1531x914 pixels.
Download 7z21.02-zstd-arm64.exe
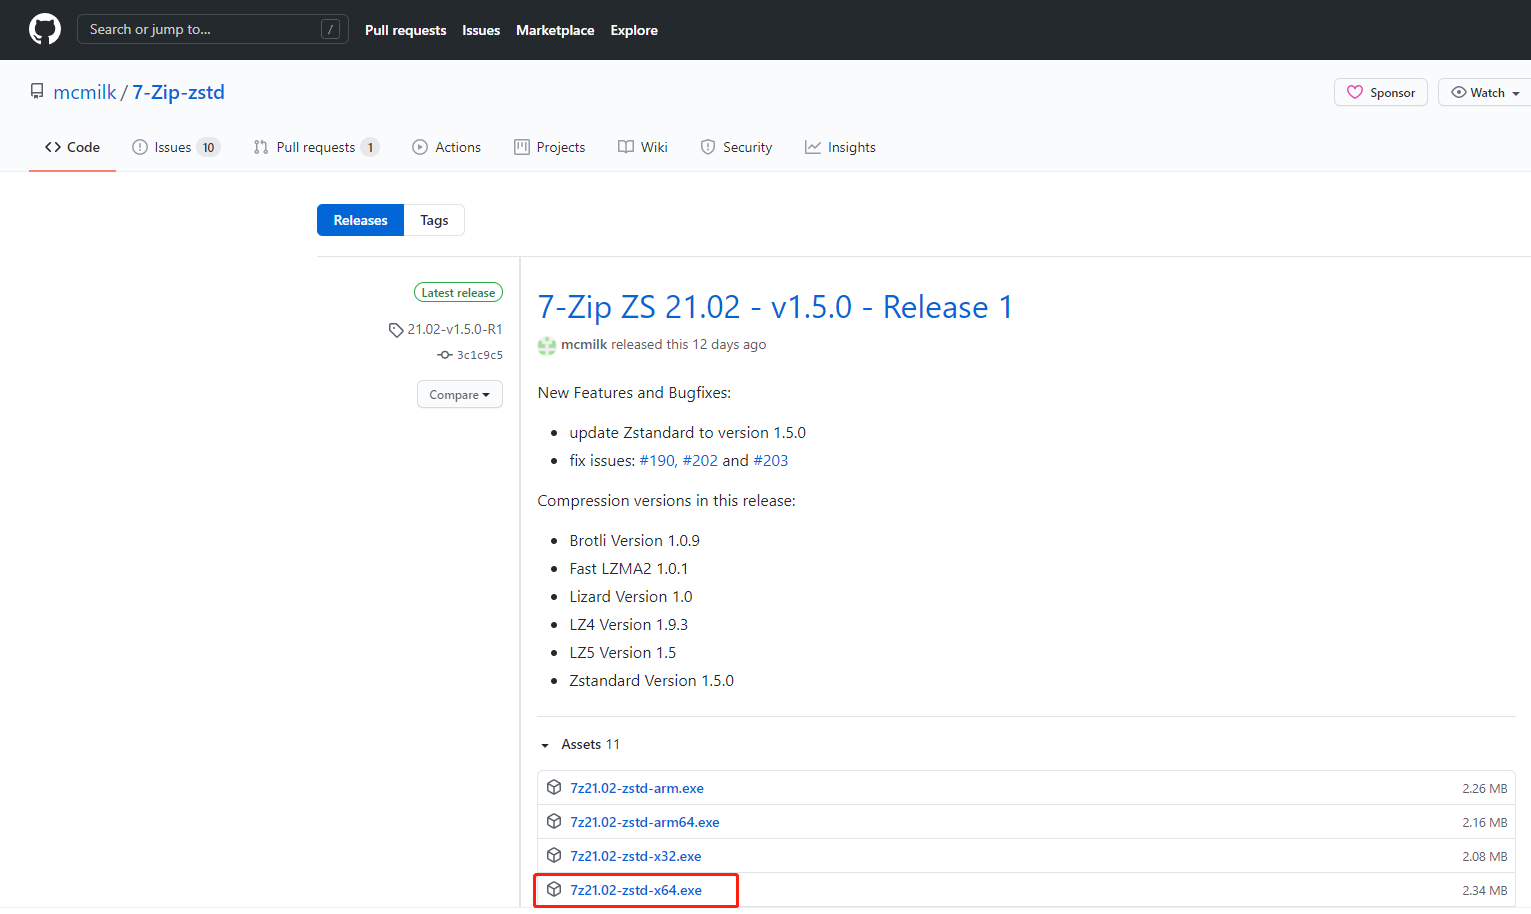tap(645, 822)
